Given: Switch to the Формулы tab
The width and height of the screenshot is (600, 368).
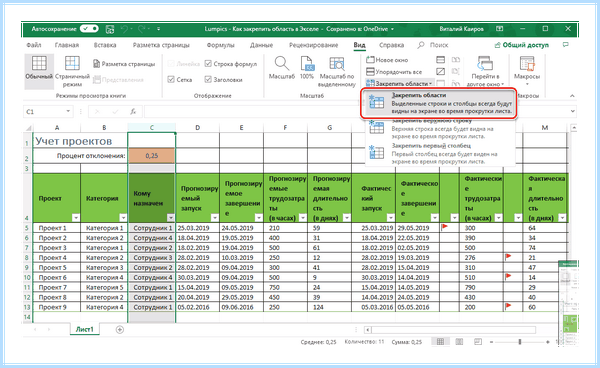Looking at the screenshot, I should (x=220, y=45).
